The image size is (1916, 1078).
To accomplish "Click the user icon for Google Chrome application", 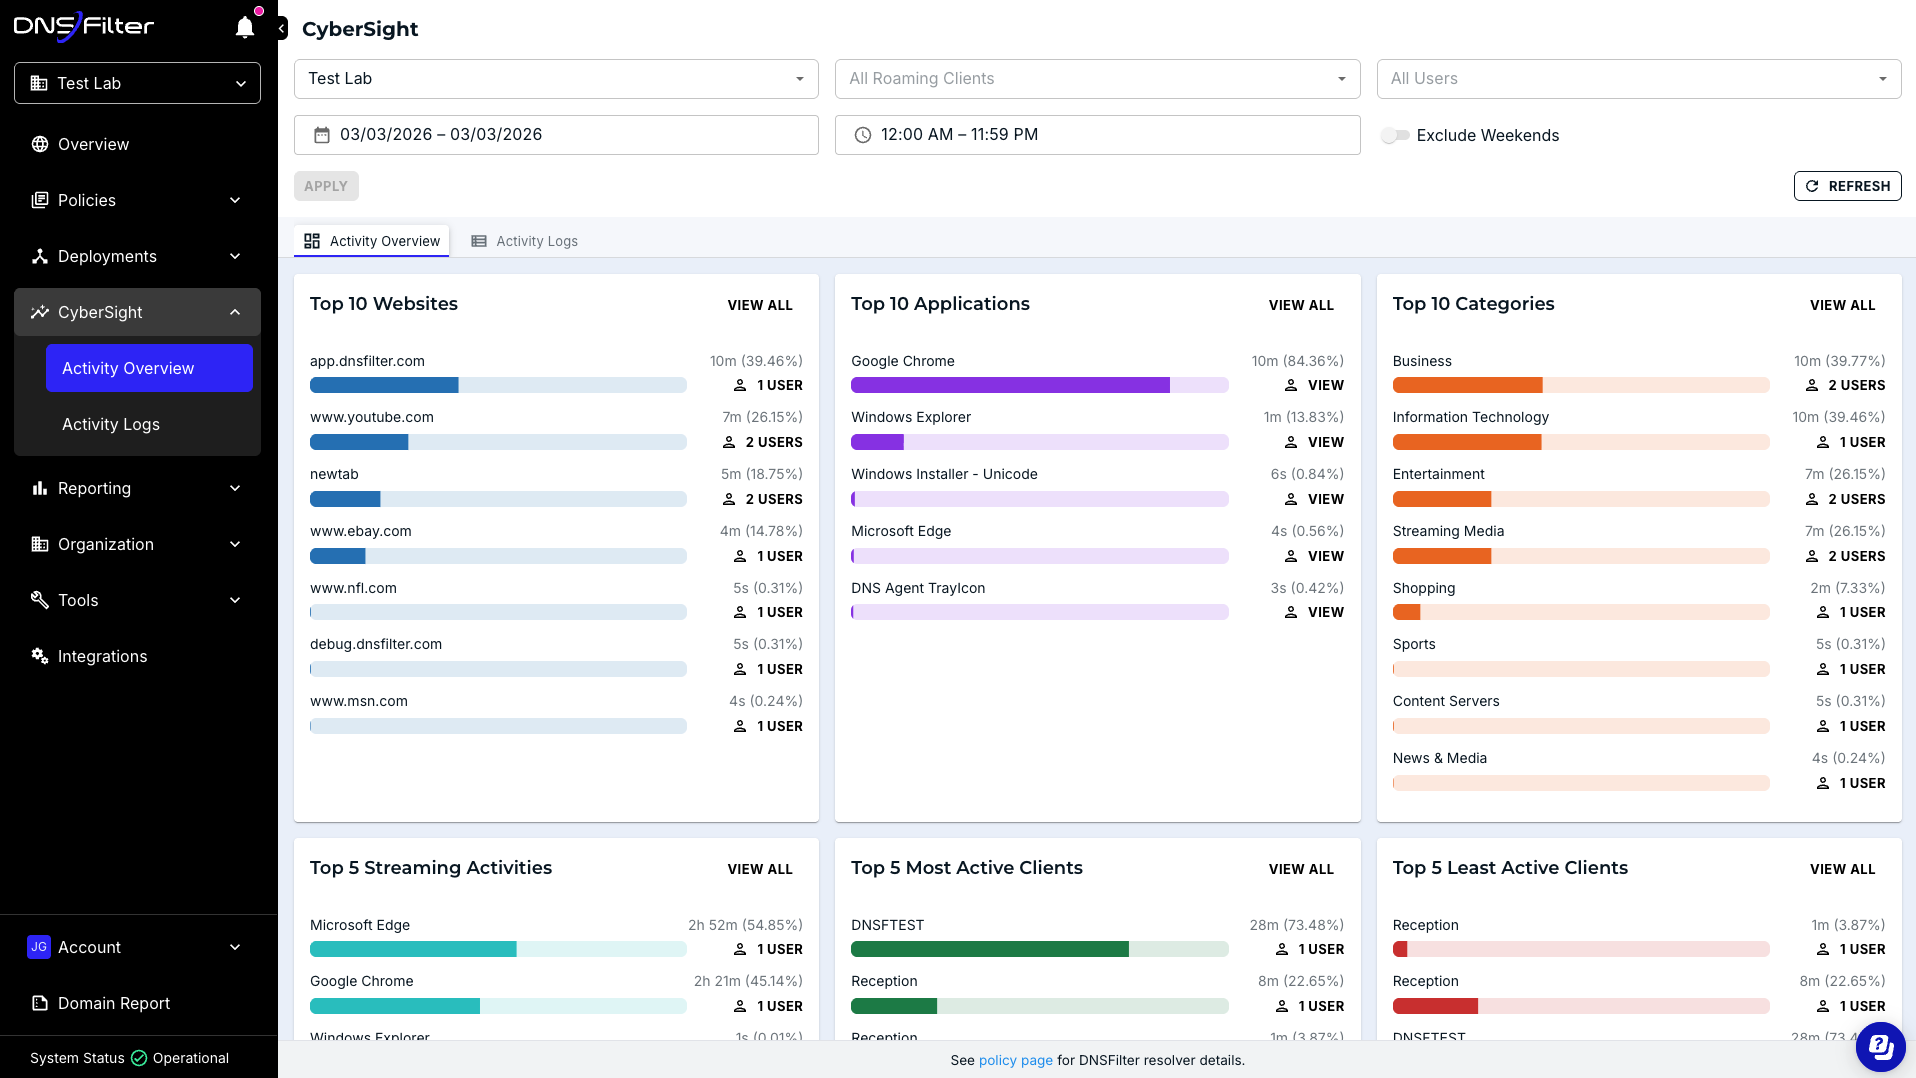I will [1291, 385].
